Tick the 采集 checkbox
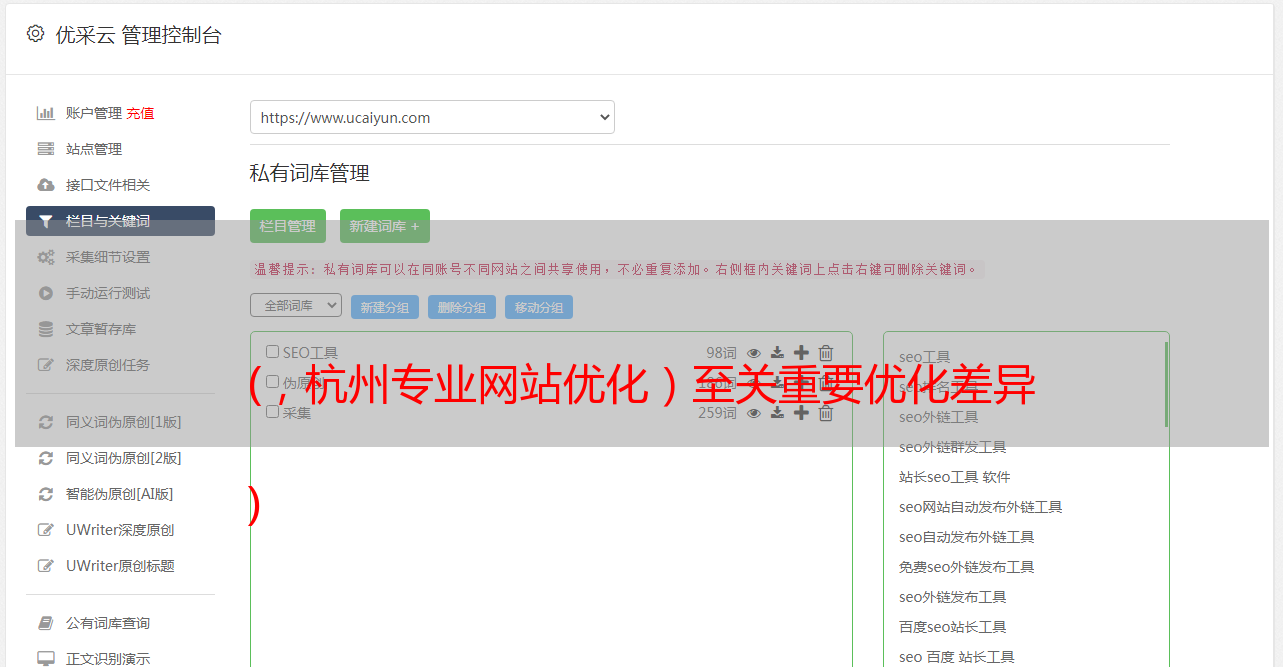Image resolution: width=1283 pixels, height=667 pixels. click(x=272, y=412)
